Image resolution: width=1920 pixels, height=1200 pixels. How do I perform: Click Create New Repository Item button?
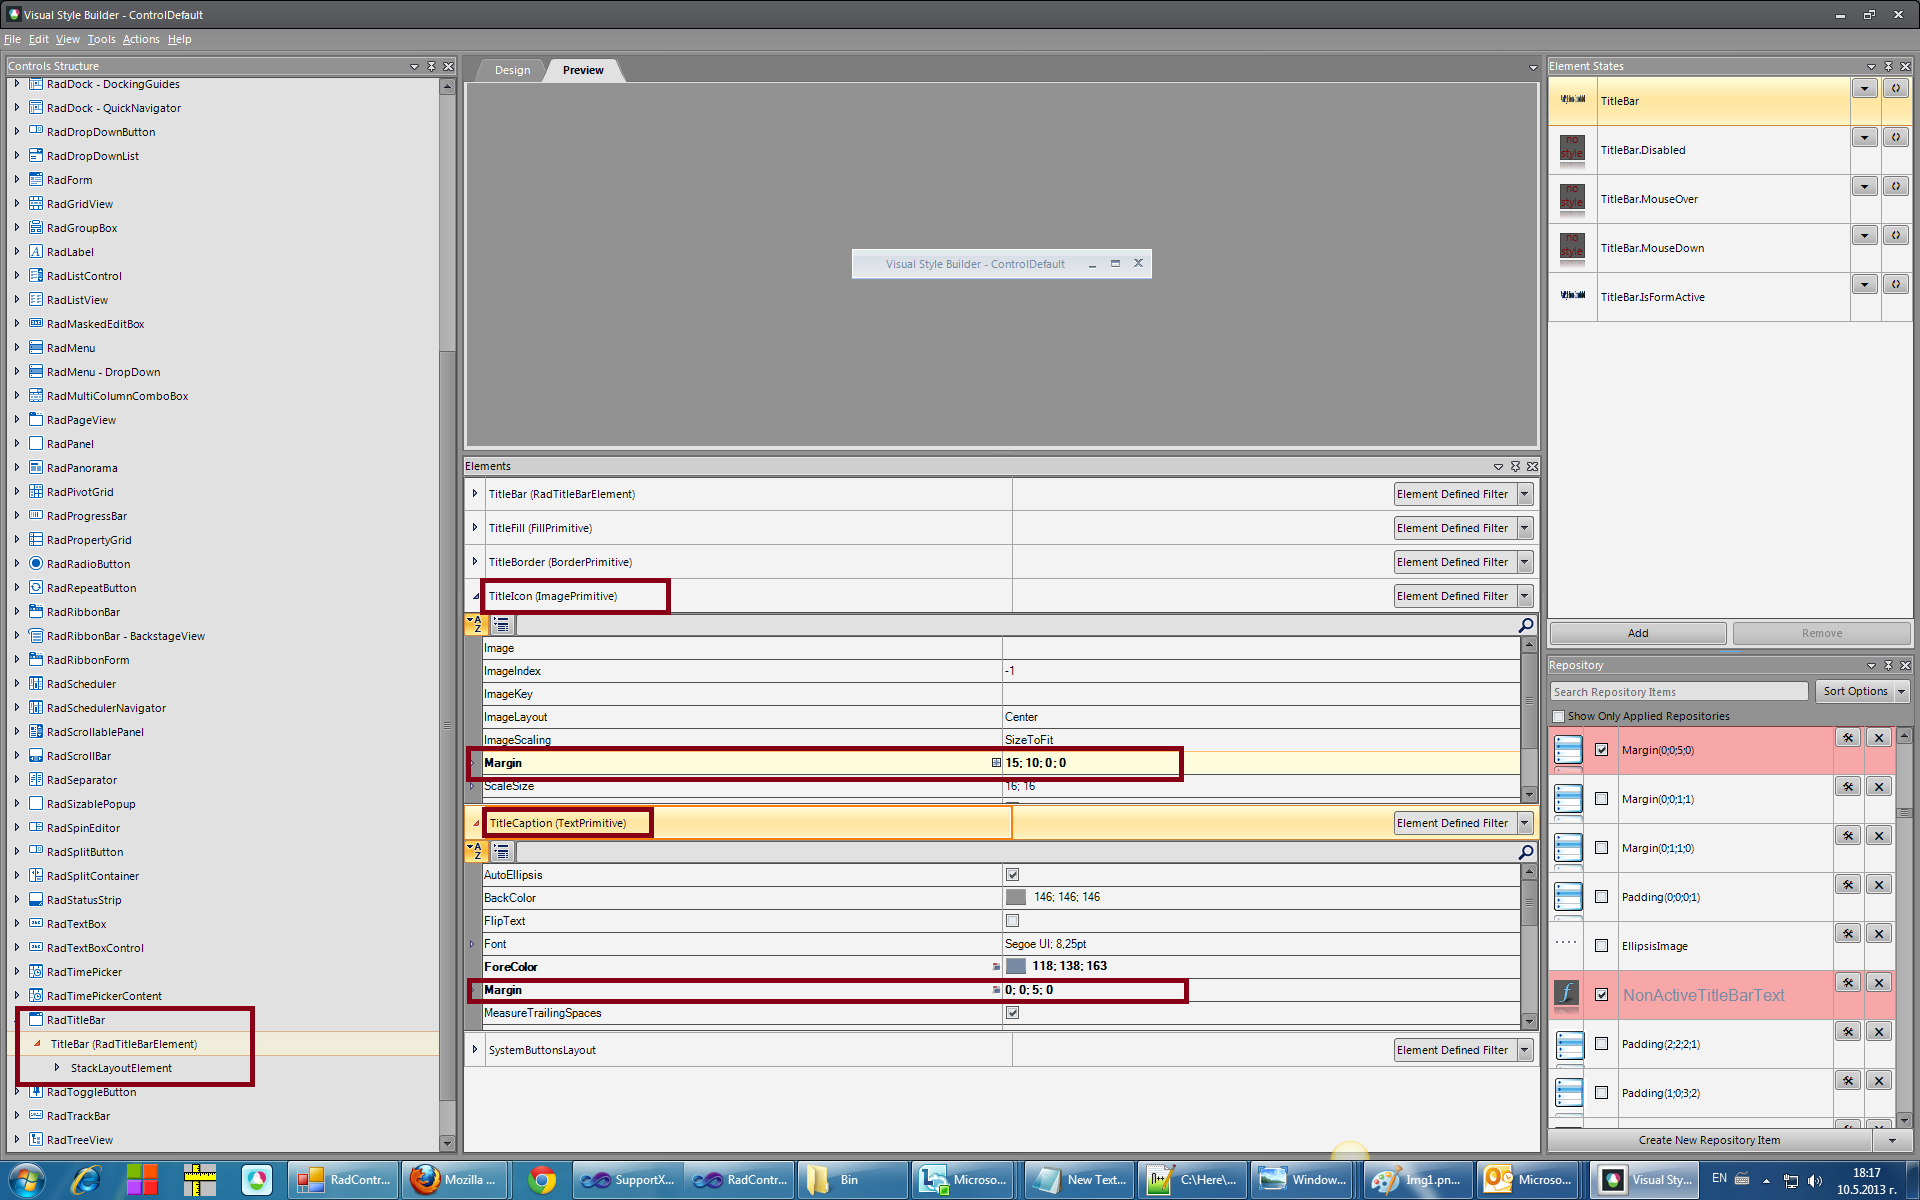click(1708, 1140)
